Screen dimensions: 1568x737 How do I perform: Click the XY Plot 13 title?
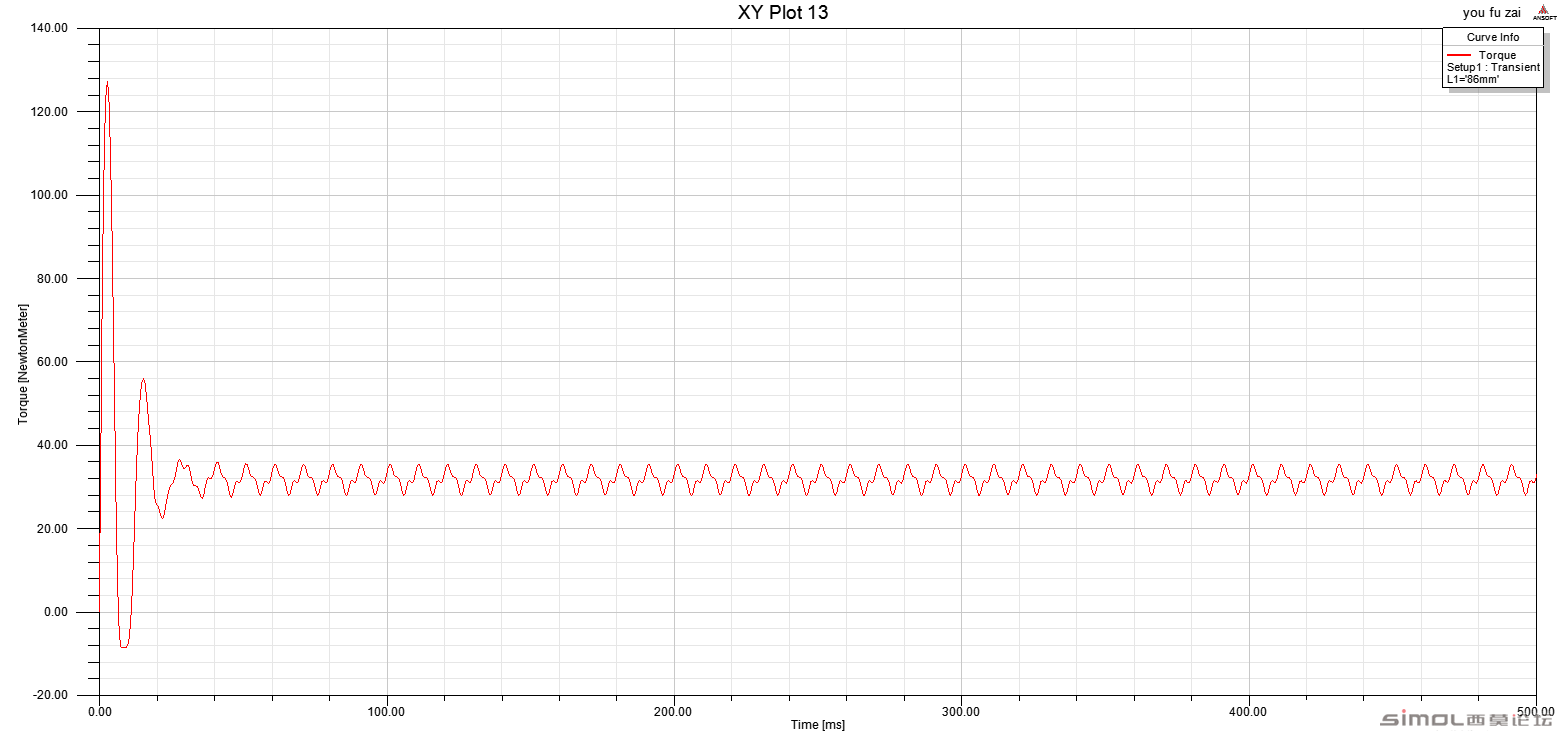coord(783,13)
